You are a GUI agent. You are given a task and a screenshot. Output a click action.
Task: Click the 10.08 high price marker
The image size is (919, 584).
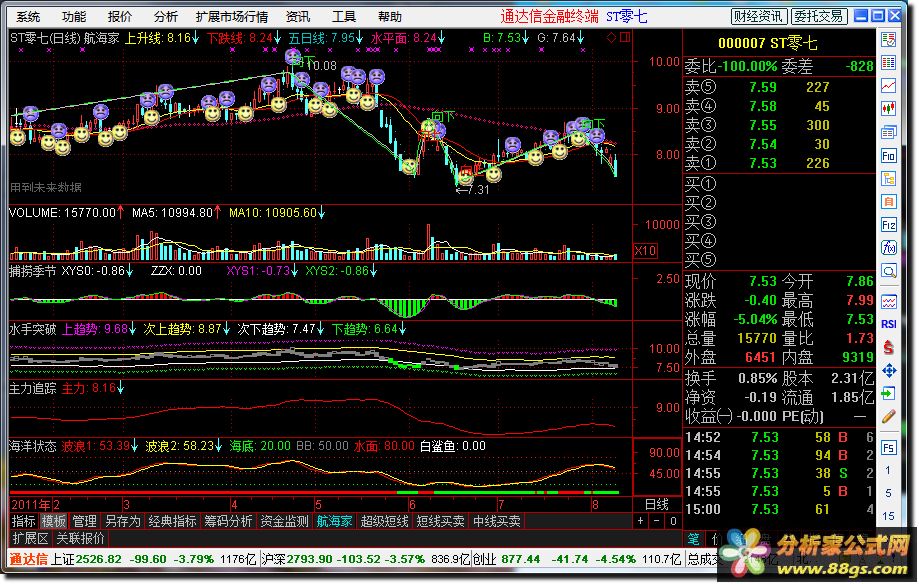(322, 65)
